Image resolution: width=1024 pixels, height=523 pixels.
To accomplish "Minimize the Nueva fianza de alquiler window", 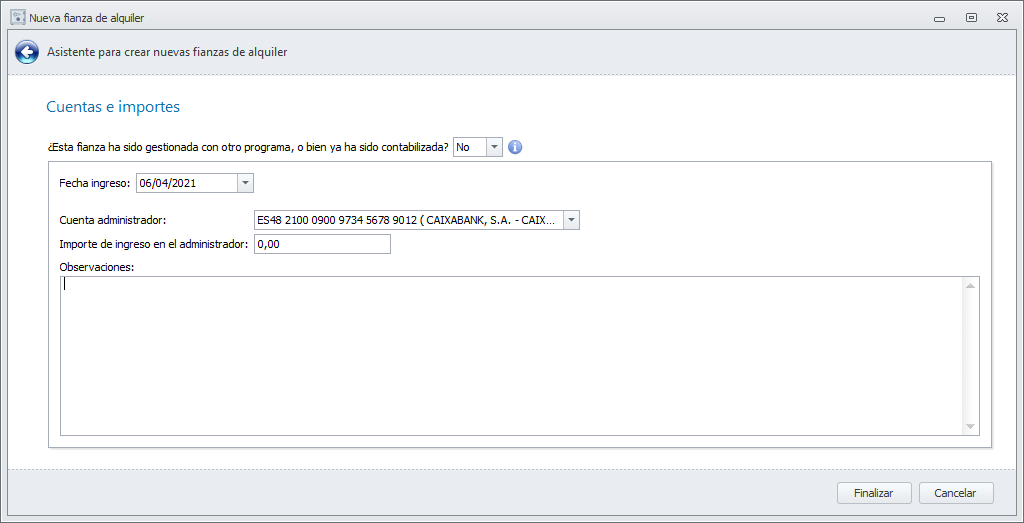I will (x=940, y=18).
